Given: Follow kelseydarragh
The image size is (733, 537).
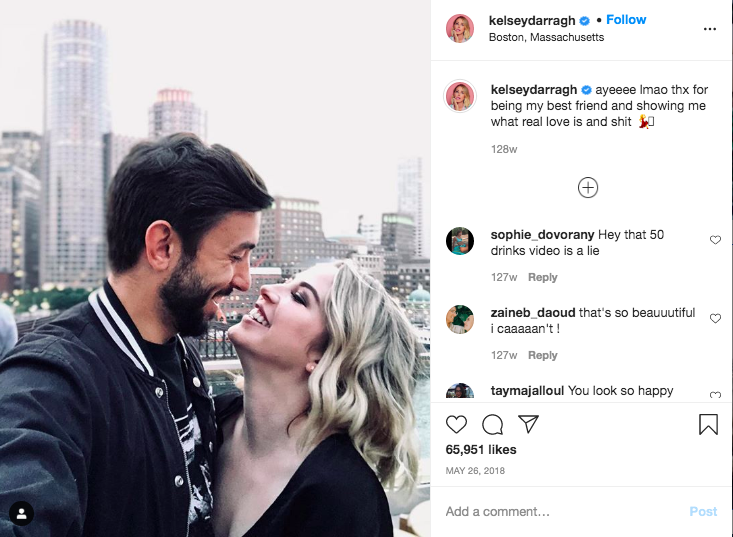Looking at the screenshot, I should coord(626,20).
